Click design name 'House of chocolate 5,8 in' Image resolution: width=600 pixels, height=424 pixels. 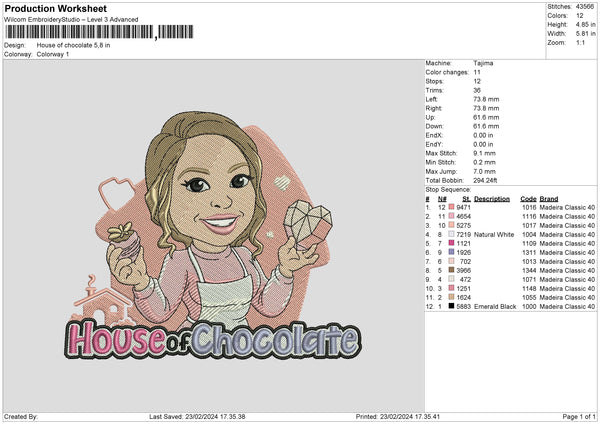[x=73, y=45]
